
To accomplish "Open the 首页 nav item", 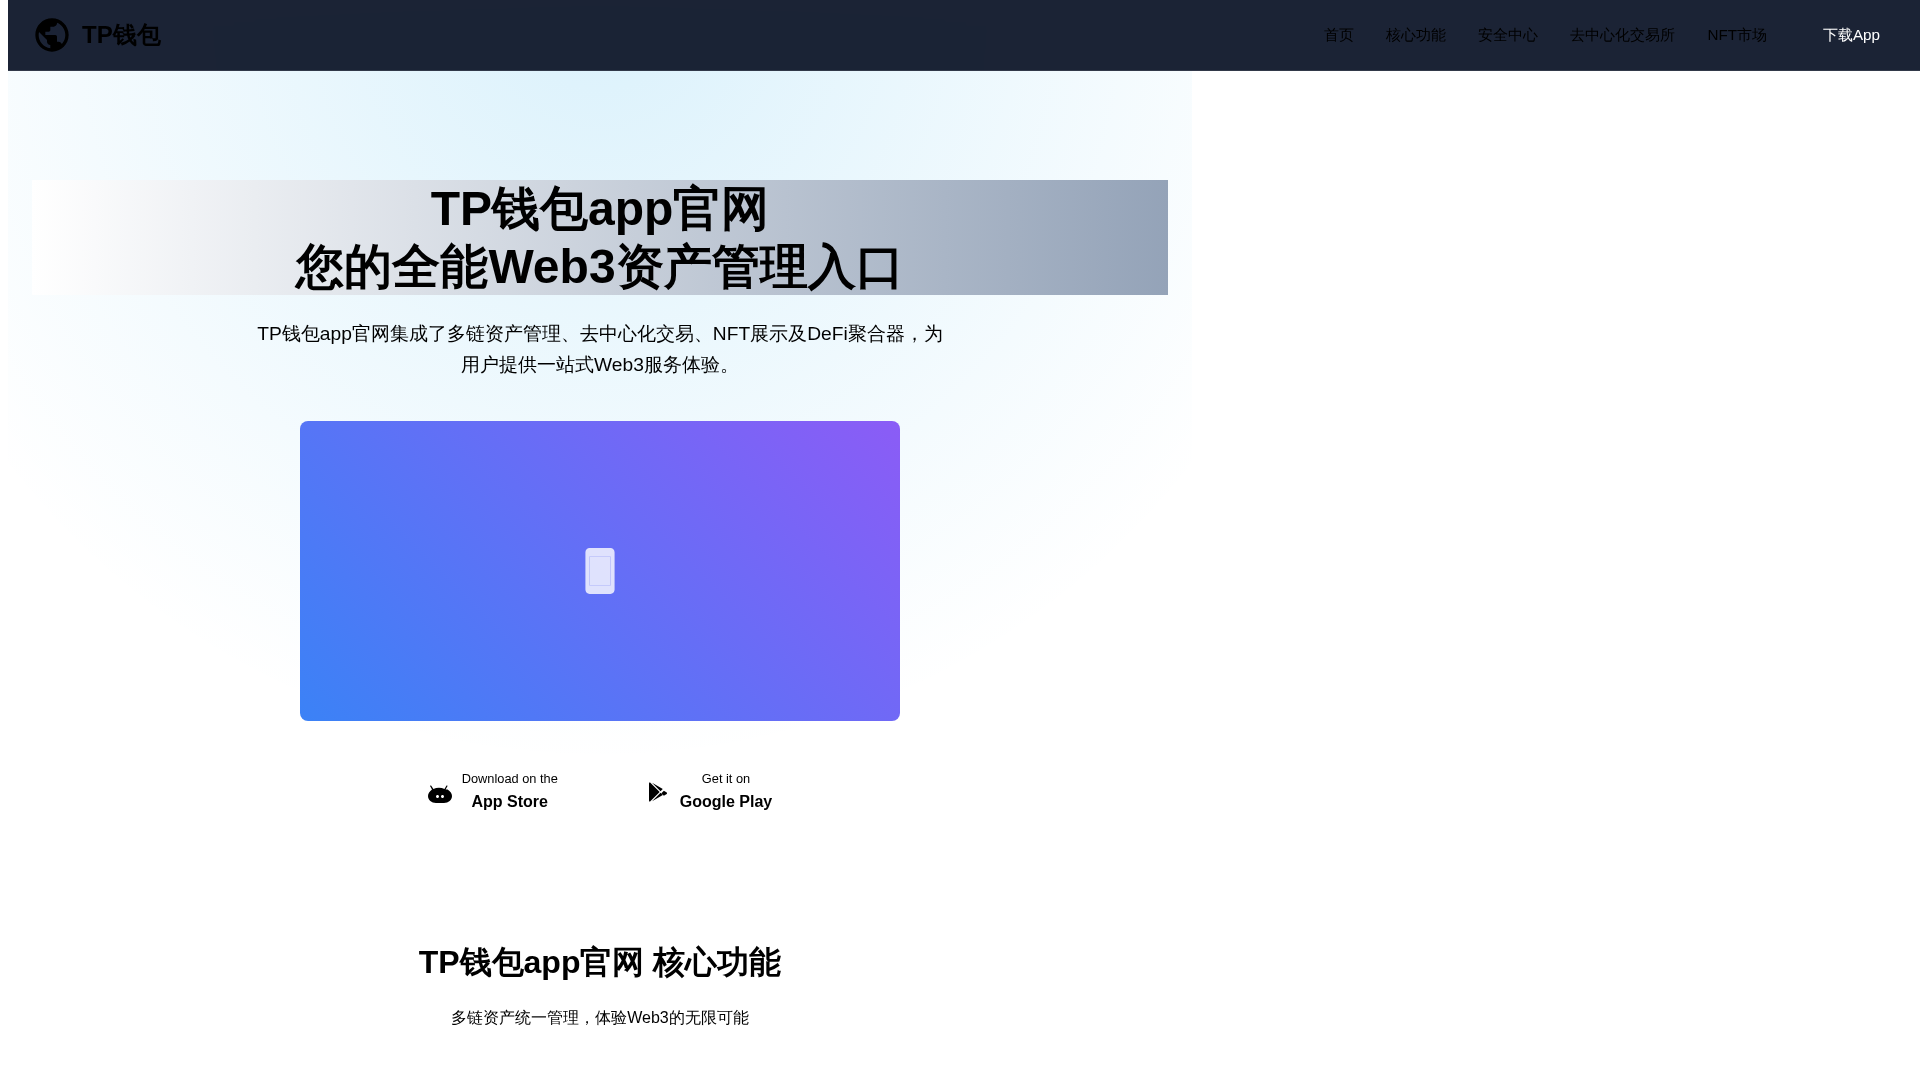I will click(1338, 35).
